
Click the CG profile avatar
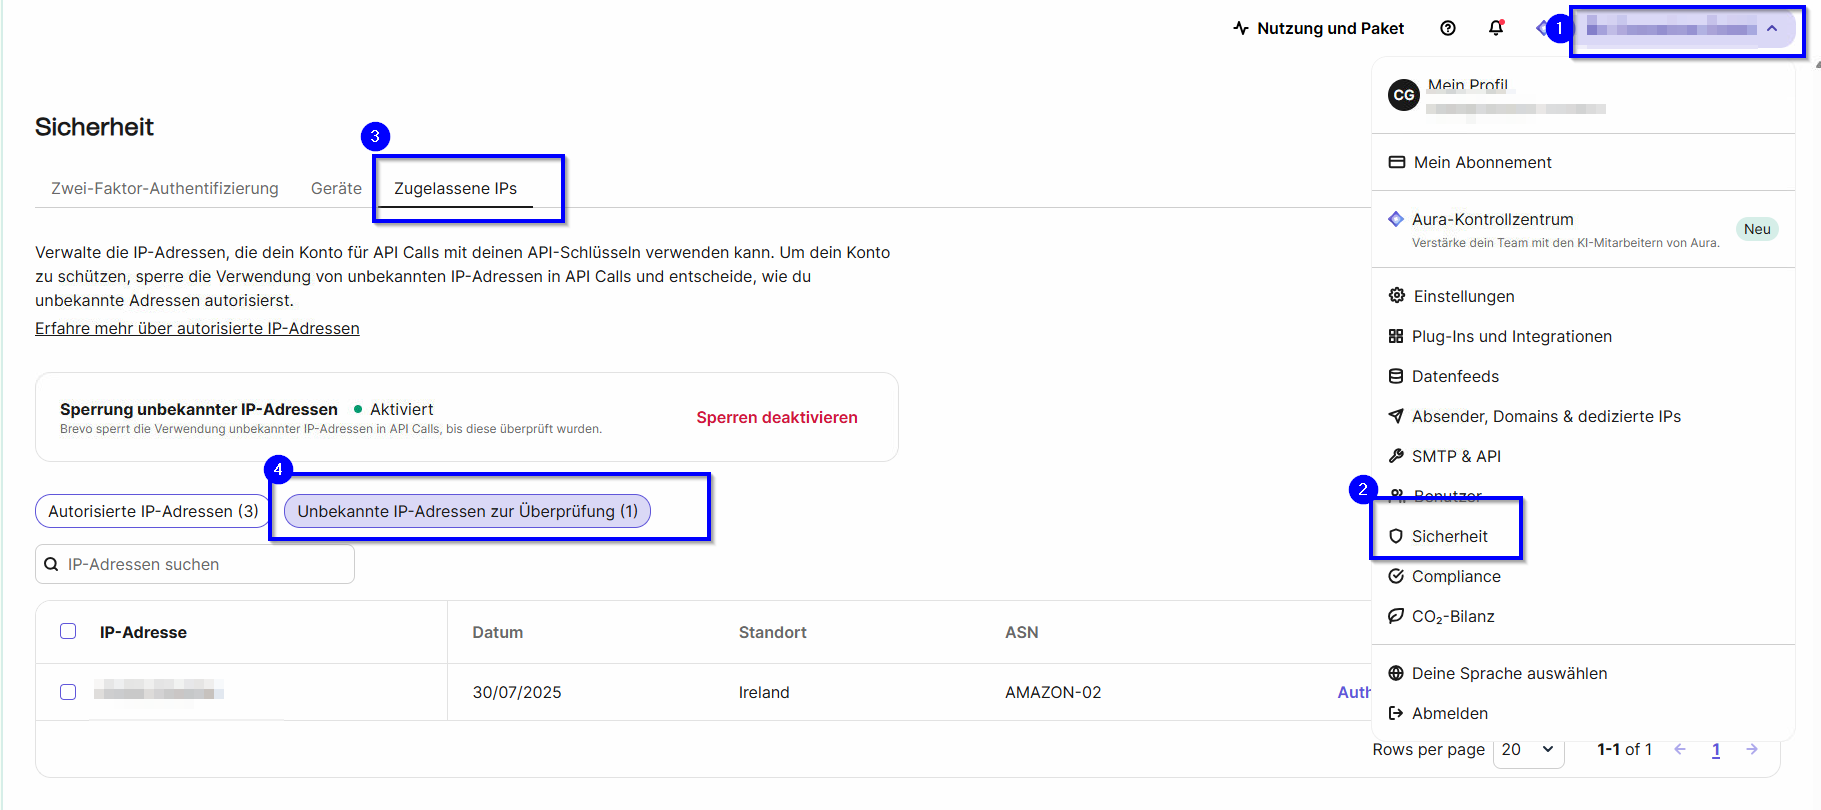coord(1404,95)
